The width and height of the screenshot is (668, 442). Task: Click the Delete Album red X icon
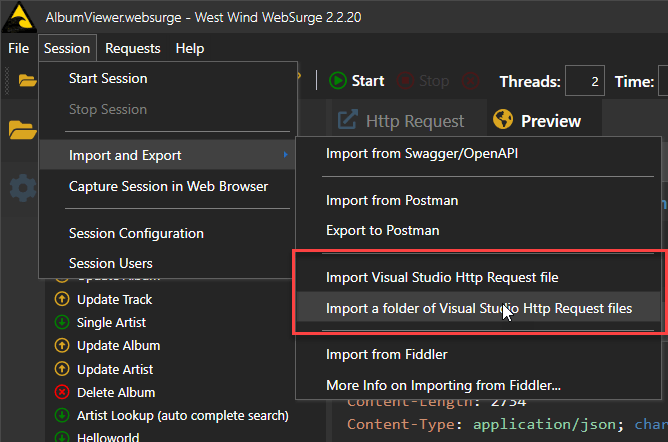[x=62, y=392]
